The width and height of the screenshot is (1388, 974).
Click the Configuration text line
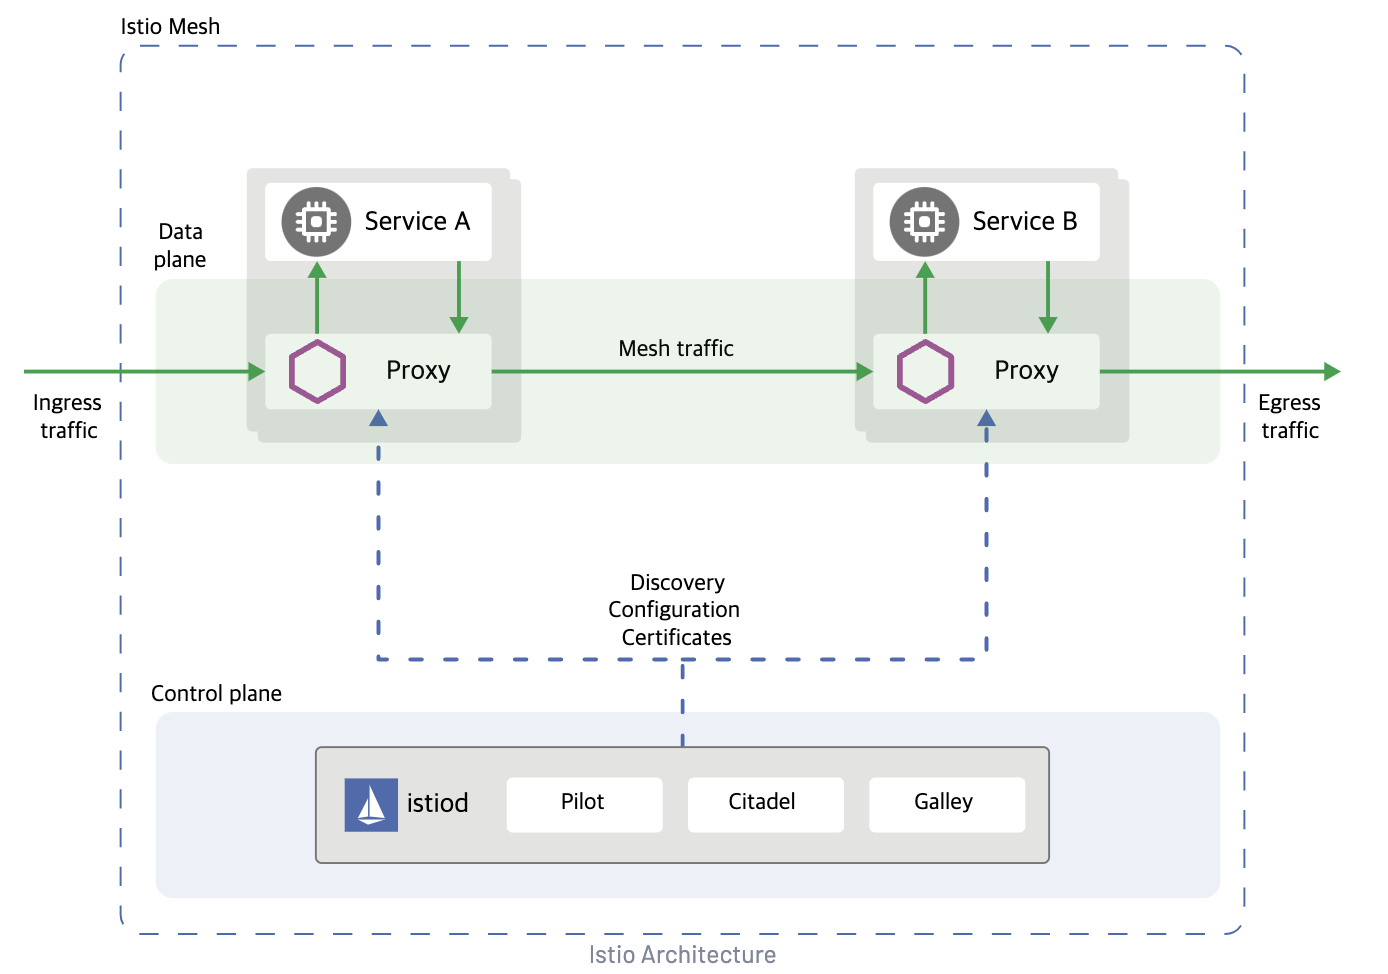coord(674,610)
